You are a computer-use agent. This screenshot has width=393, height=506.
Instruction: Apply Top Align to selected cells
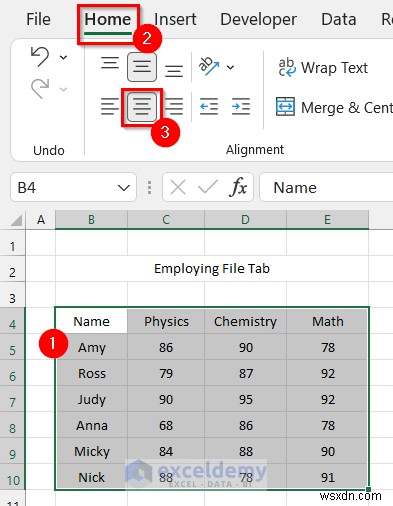pos(110,63)
